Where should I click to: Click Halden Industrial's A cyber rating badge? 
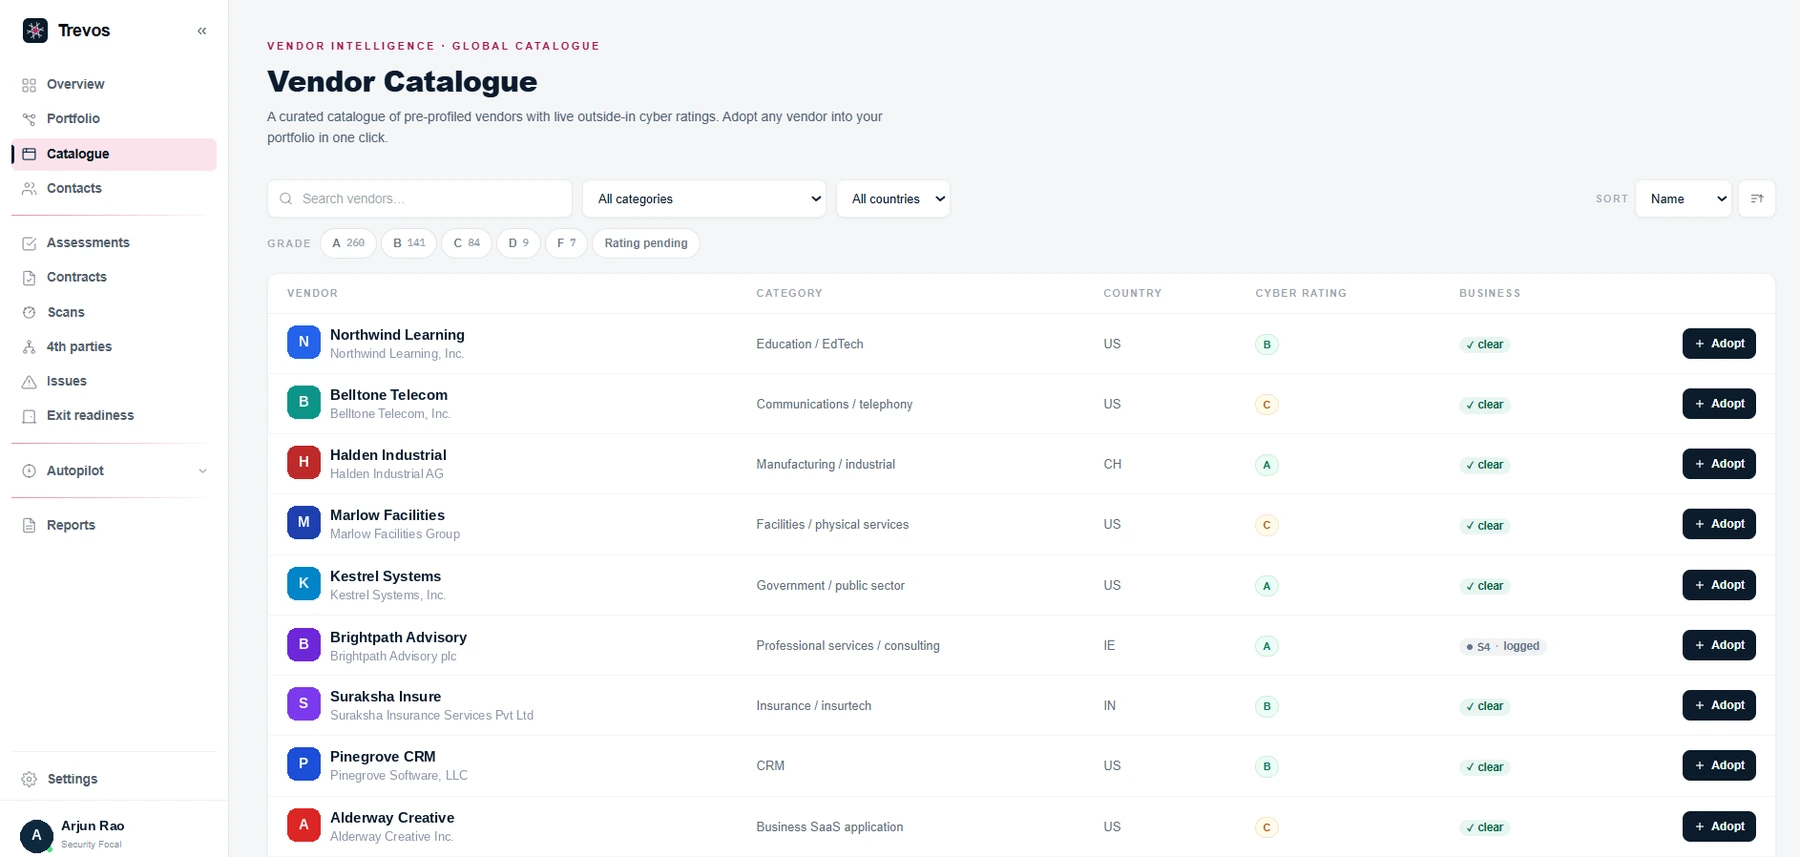pyautogui.click(x=1267, y=465)
